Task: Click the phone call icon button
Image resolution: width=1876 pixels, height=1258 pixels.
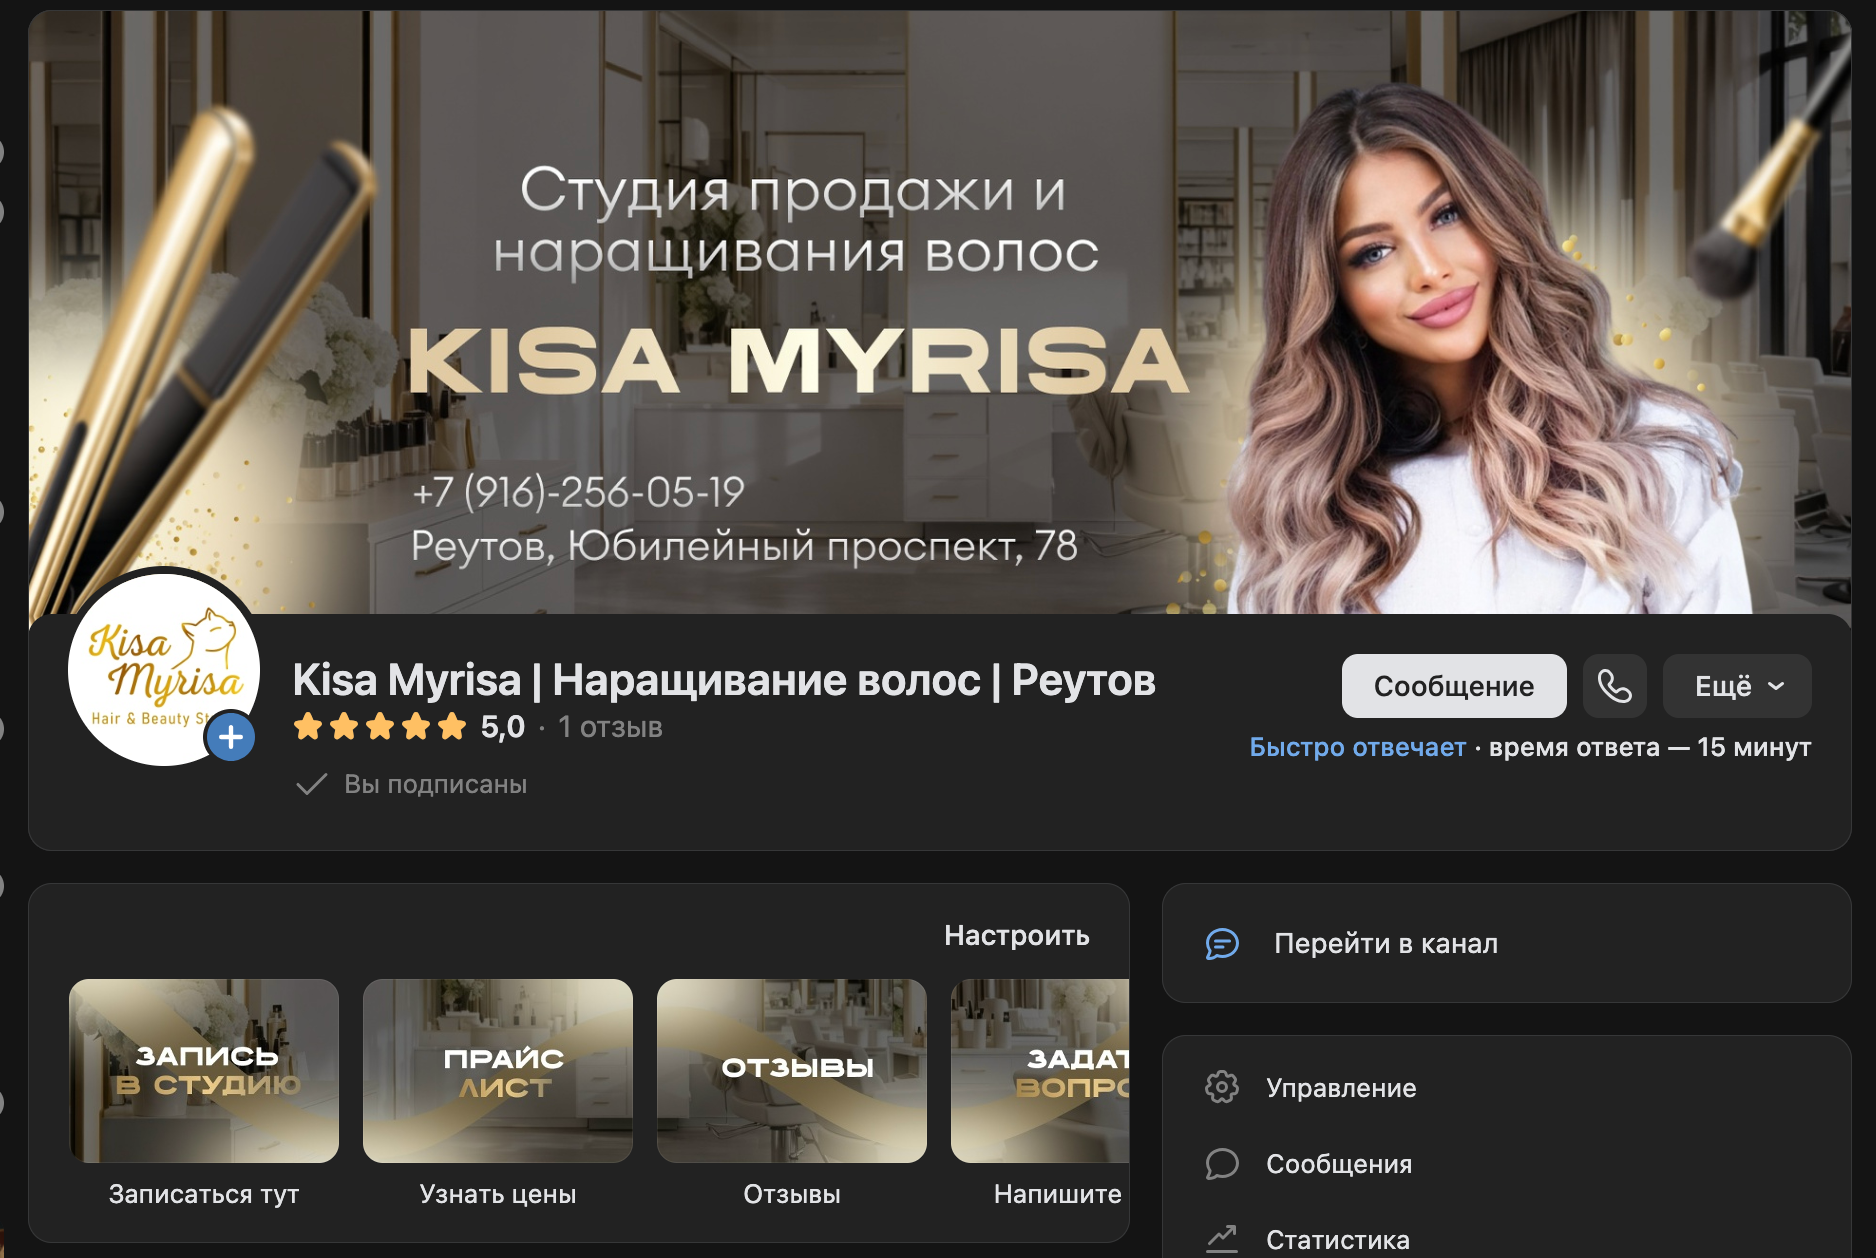Action: pyautogui.click(x=1614, y=686)
